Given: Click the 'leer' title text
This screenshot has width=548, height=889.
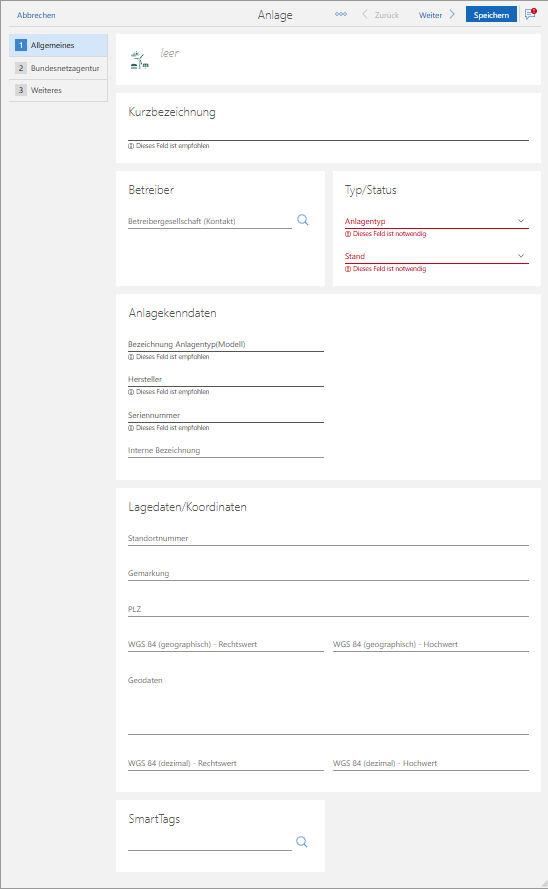Looking at the screenshot, I should pyautogui.click(x=169, y=53).
